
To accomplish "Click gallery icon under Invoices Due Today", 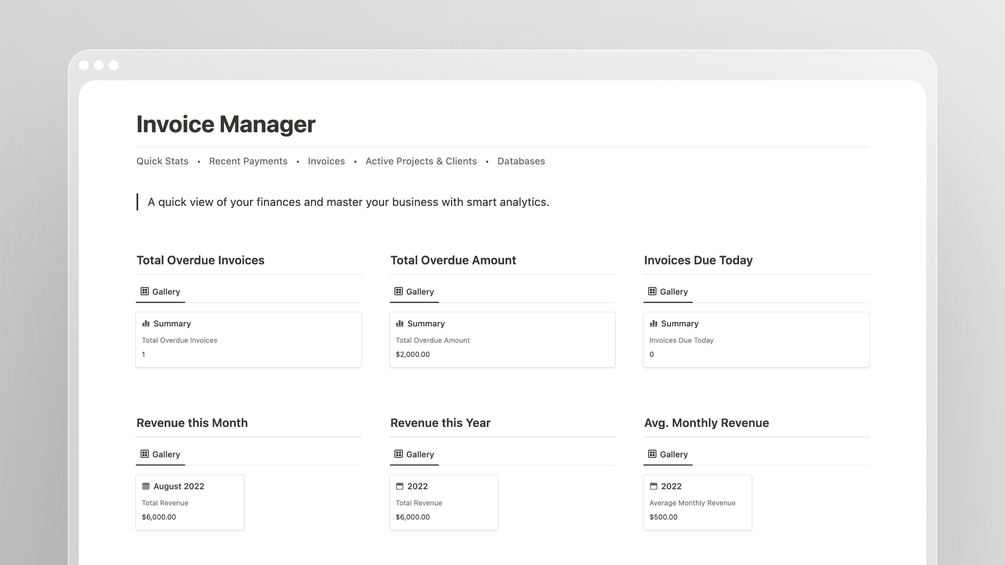I will (x=652, y=291).
